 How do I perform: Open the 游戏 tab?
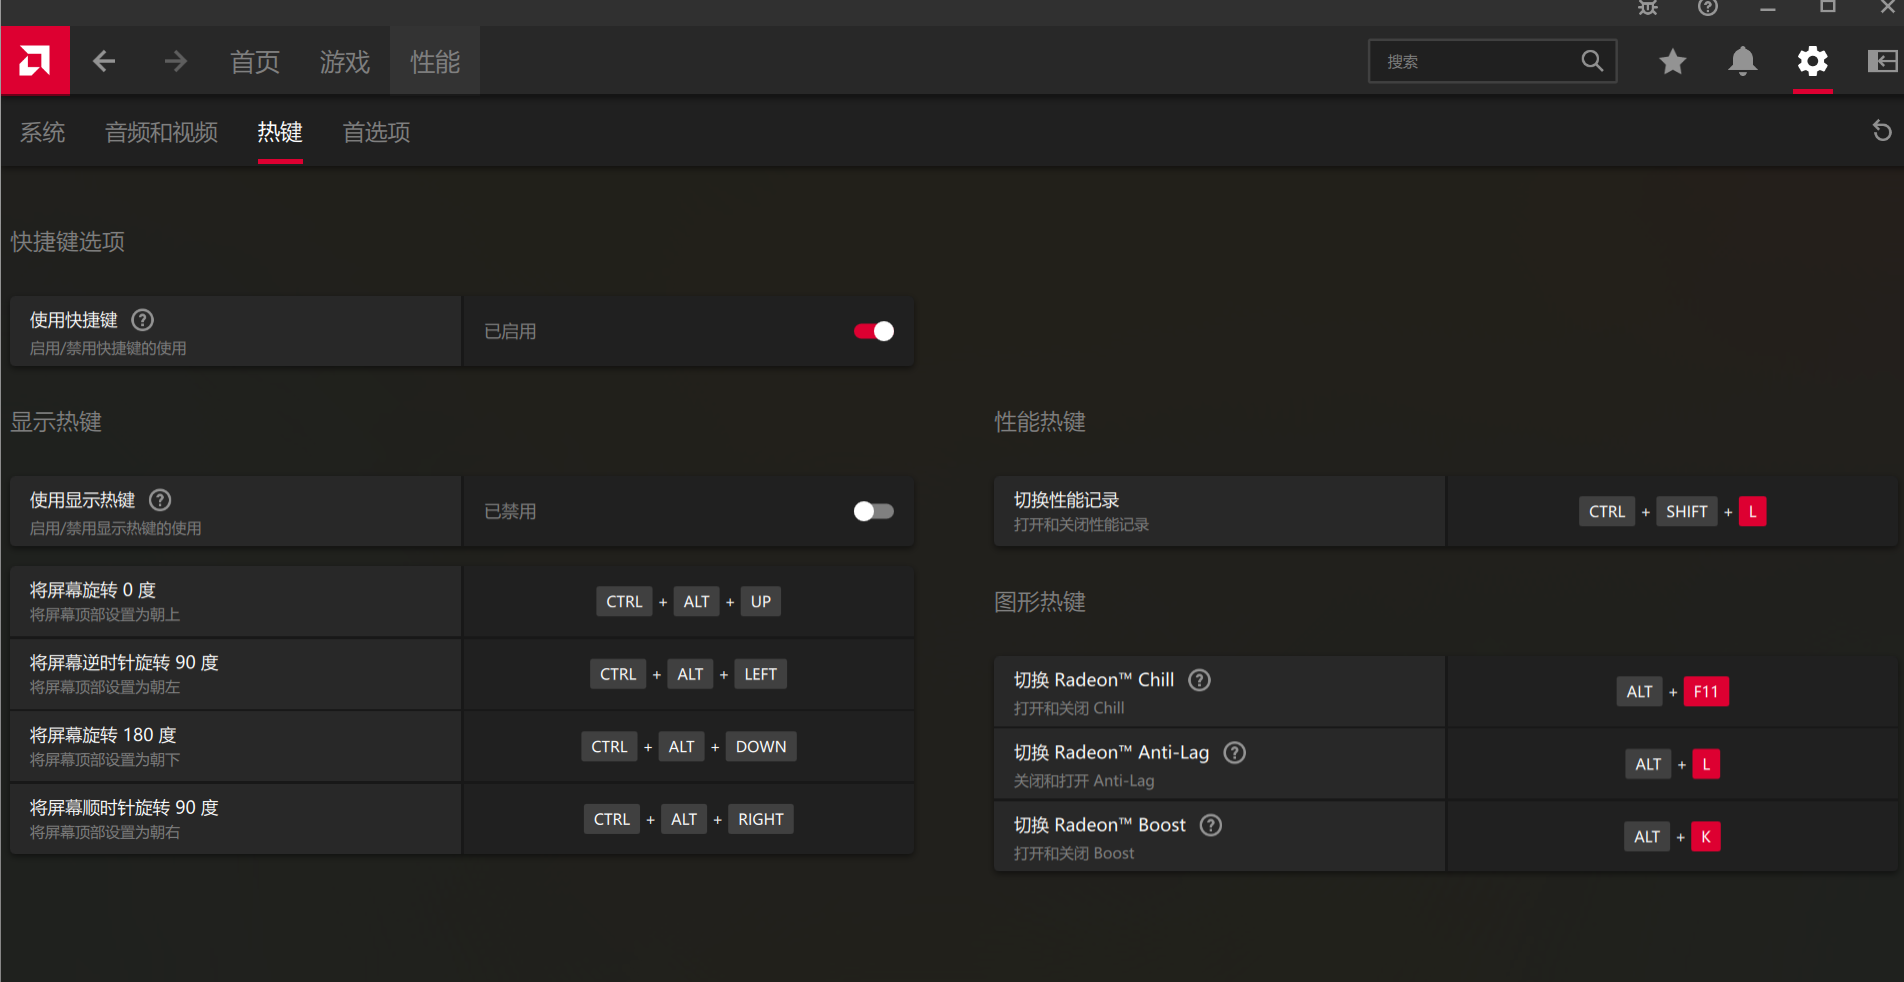point(345,62)
